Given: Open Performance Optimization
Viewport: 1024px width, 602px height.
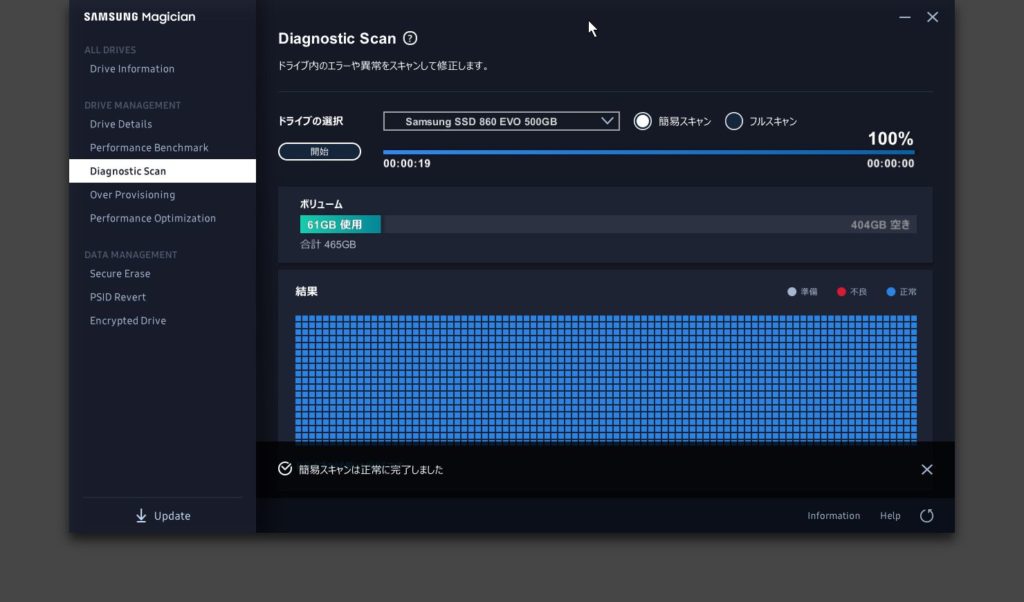Looking at the screenshot, I should coord(153,218).
